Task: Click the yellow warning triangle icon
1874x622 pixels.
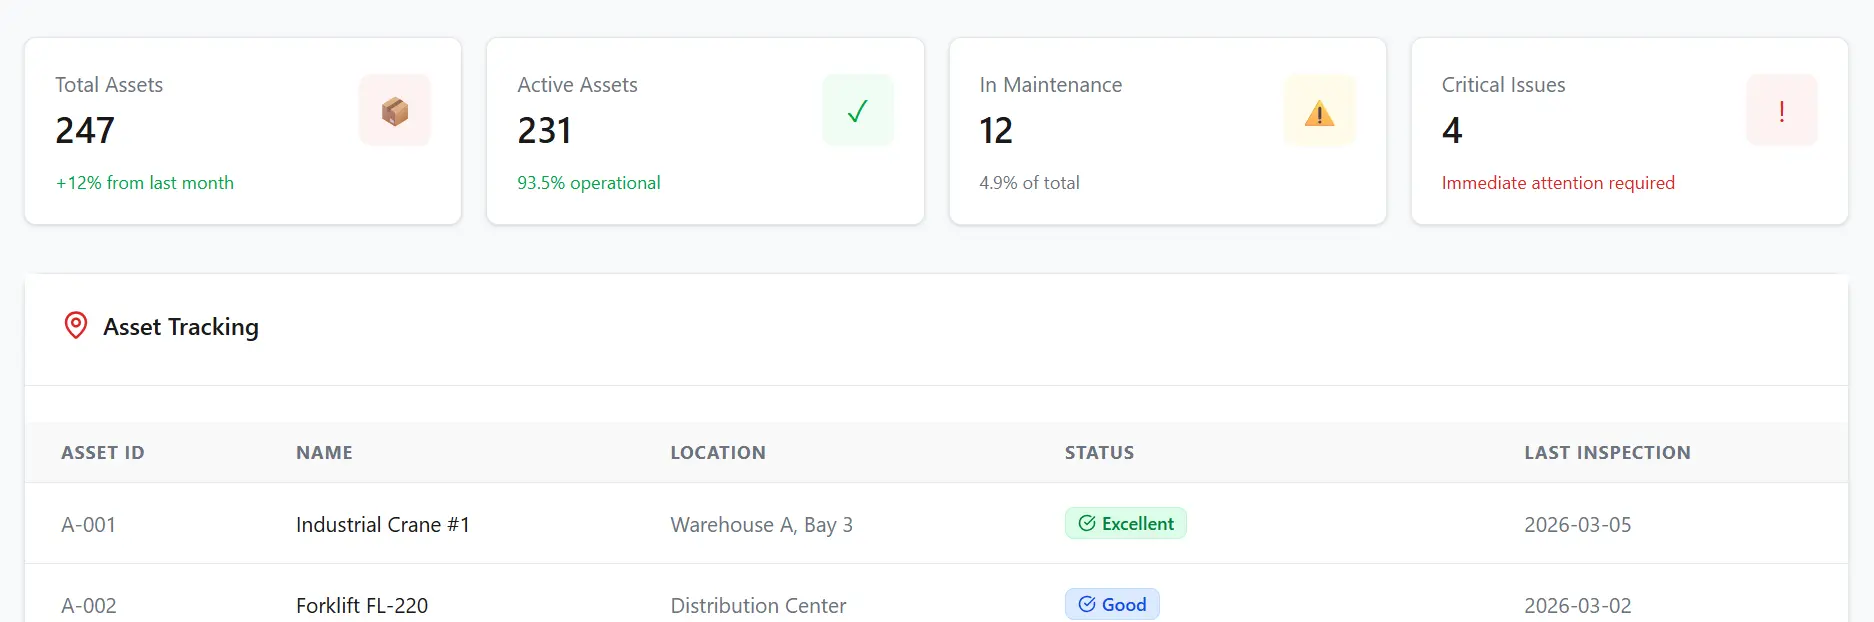Action: (x=1319, y=113)
